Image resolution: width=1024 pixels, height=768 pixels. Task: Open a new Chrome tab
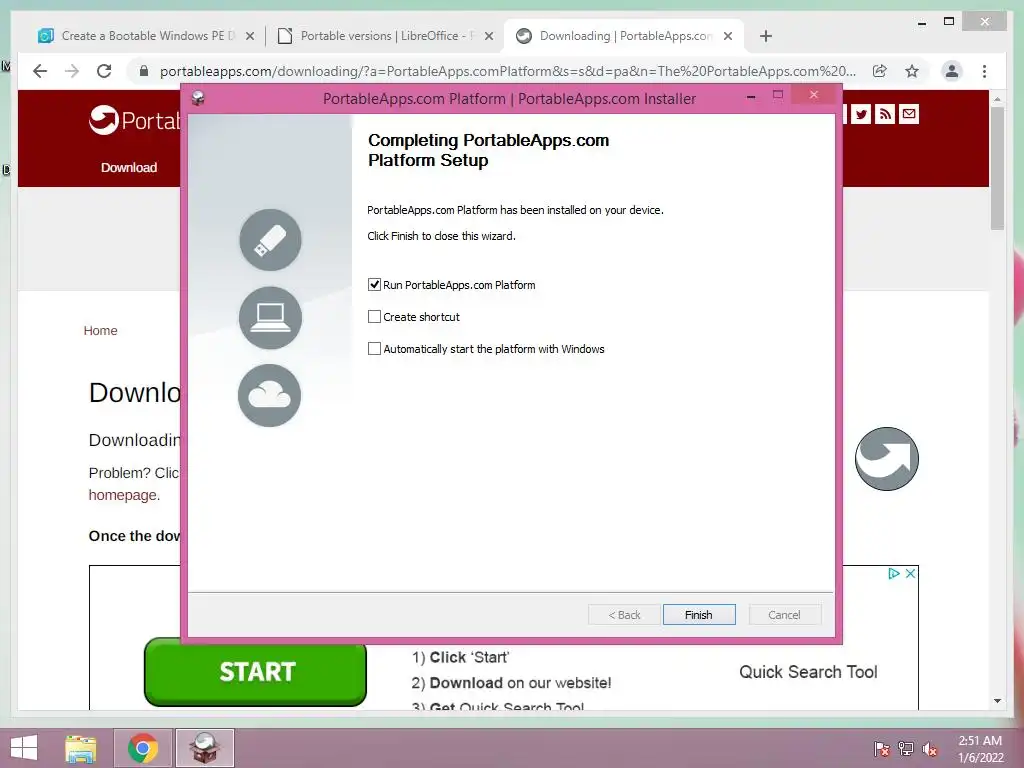point(766,36)
